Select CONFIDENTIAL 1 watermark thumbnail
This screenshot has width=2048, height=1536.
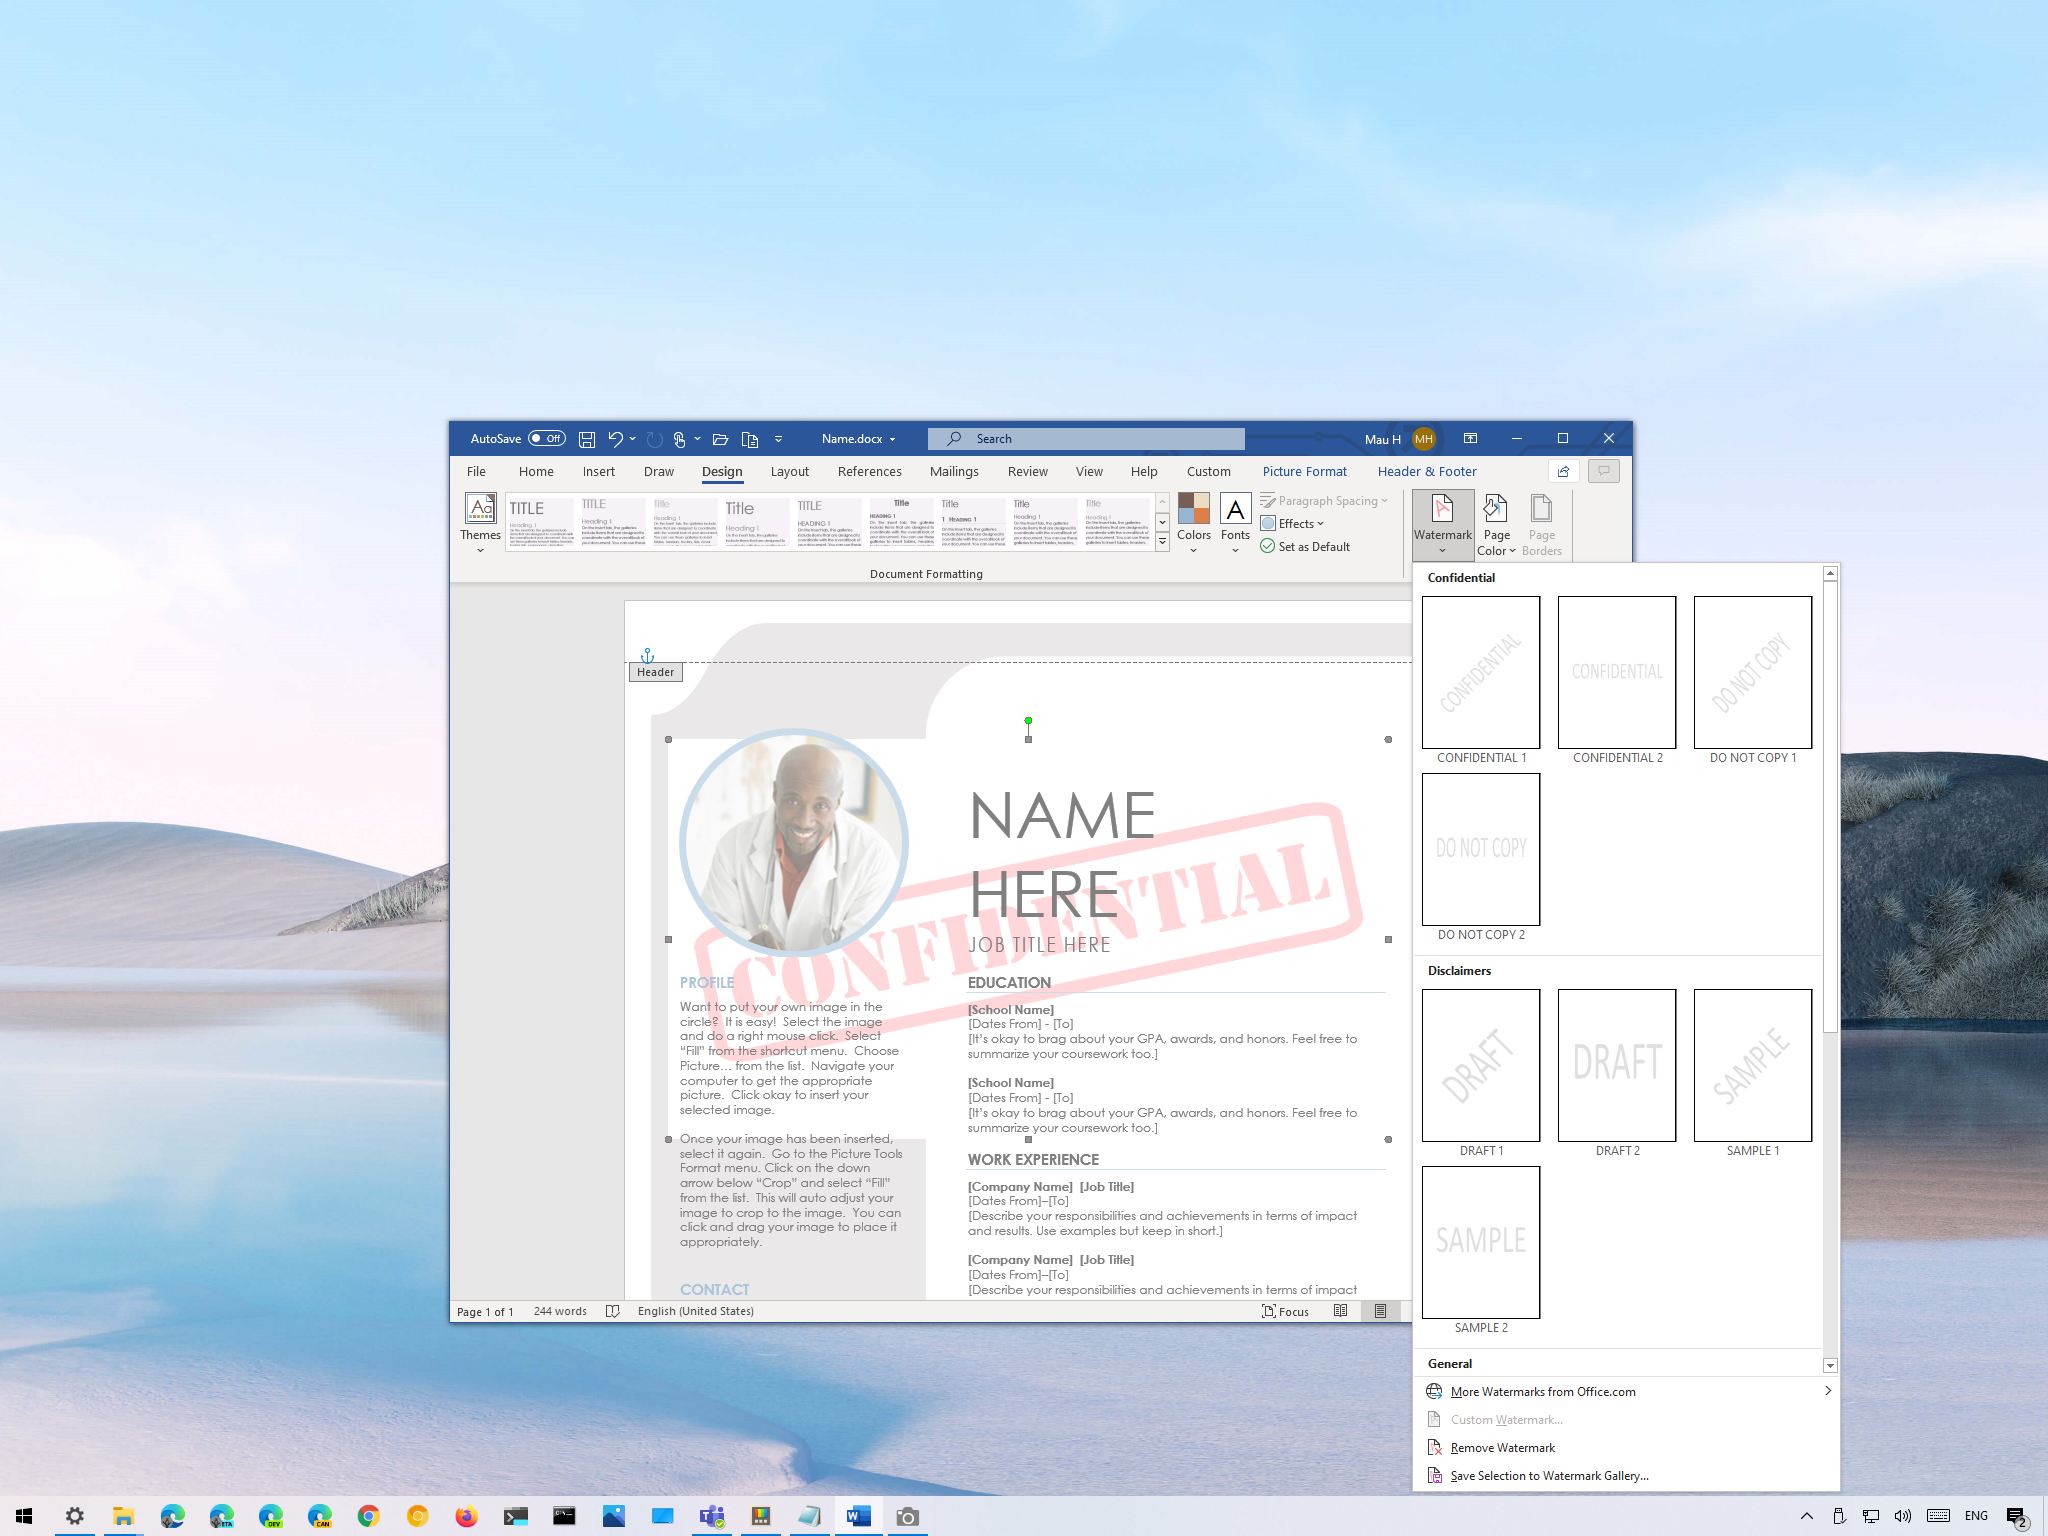tap(1480, 670)
